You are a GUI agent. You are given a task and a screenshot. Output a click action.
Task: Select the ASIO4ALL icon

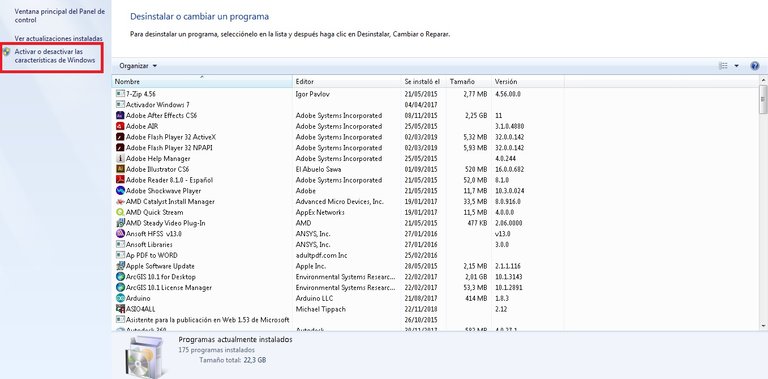click(x=120, y=309)
